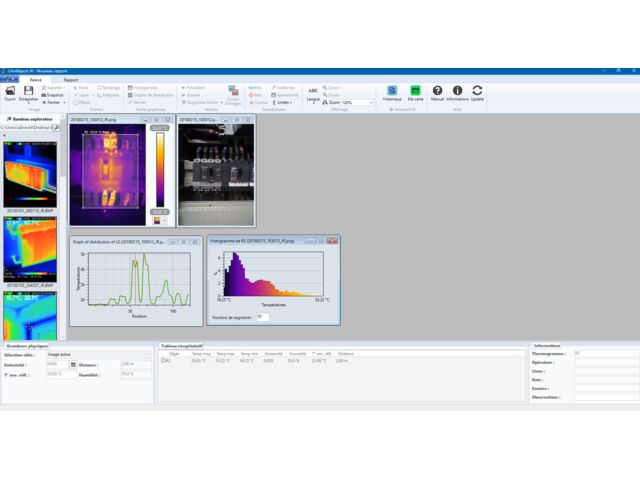Screen dimensions: 640x480
Task: Open the Zoom percentage dropdown
Action: pyautogui.click(x=370, y=102)
